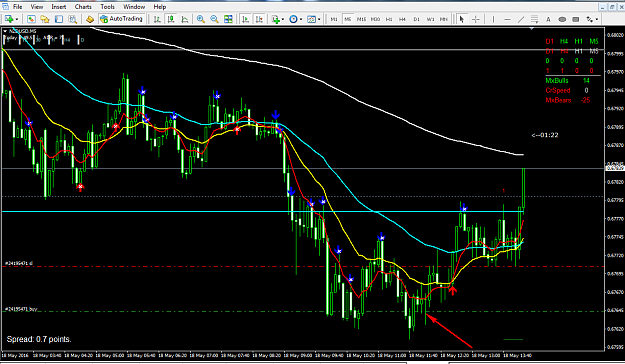The image size is (625, 364).
Task: Click the MxBulls indicator label
Action: coord(557,81)
